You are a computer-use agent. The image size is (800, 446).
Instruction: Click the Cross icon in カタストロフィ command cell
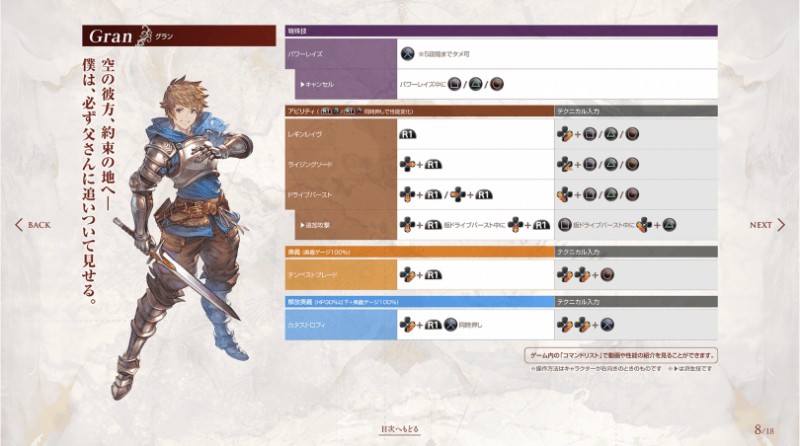tap(450, 325)
